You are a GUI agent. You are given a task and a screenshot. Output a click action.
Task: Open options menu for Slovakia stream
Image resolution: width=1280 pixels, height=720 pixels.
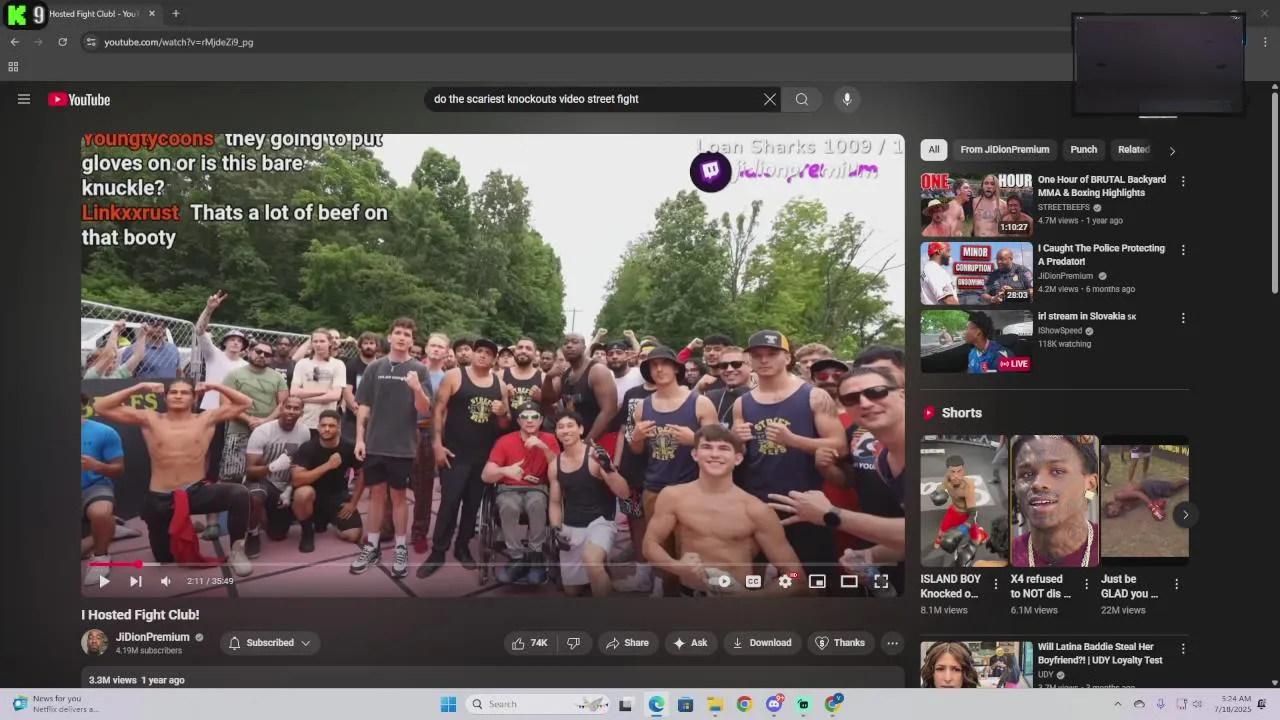pos(1183,318)
